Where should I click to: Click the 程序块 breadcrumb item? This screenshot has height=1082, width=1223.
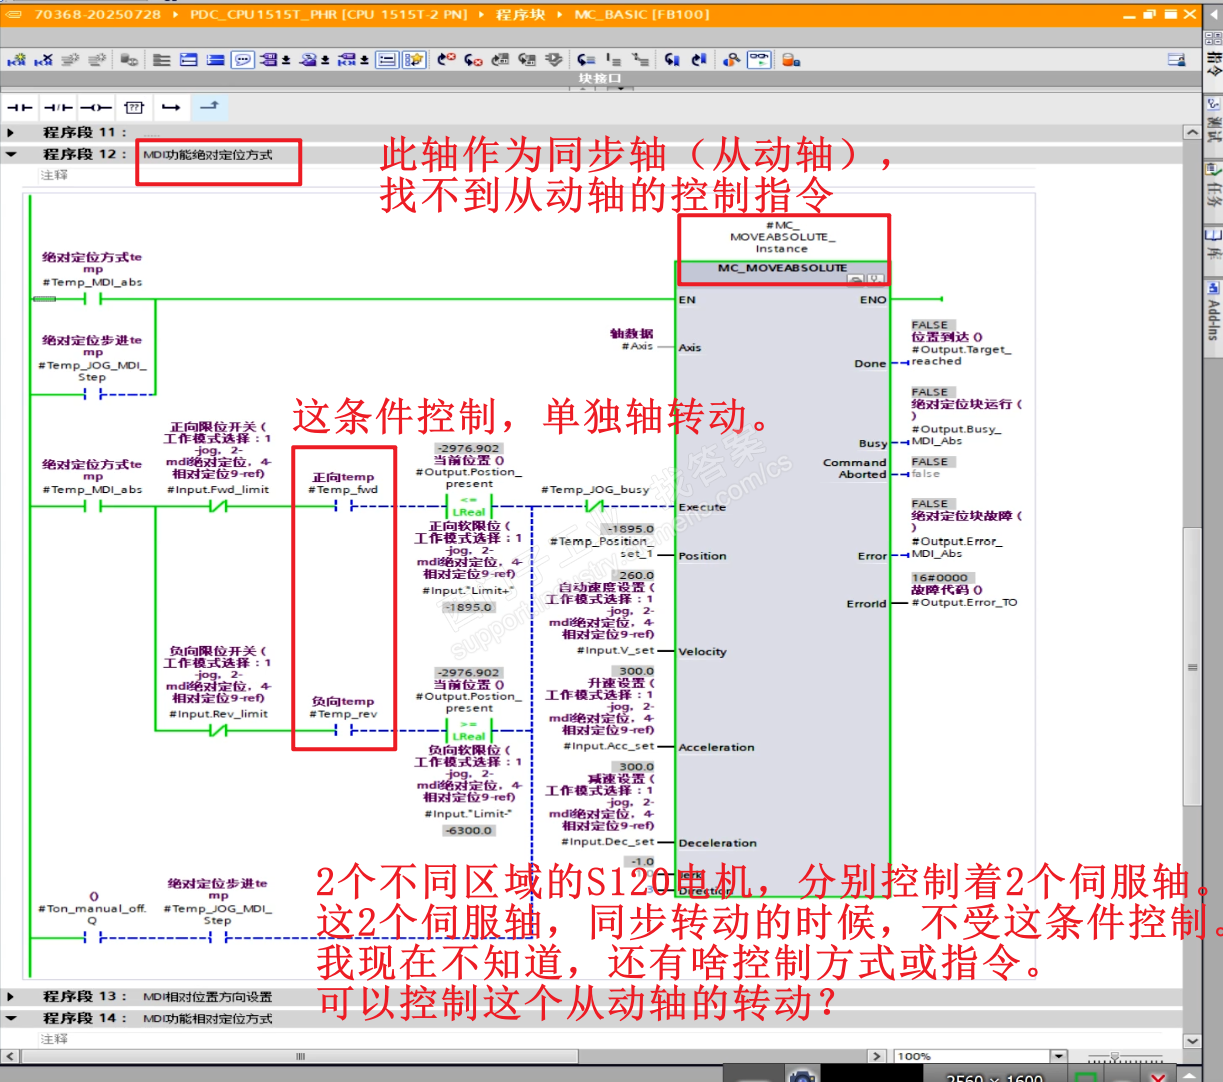[520, 15]
